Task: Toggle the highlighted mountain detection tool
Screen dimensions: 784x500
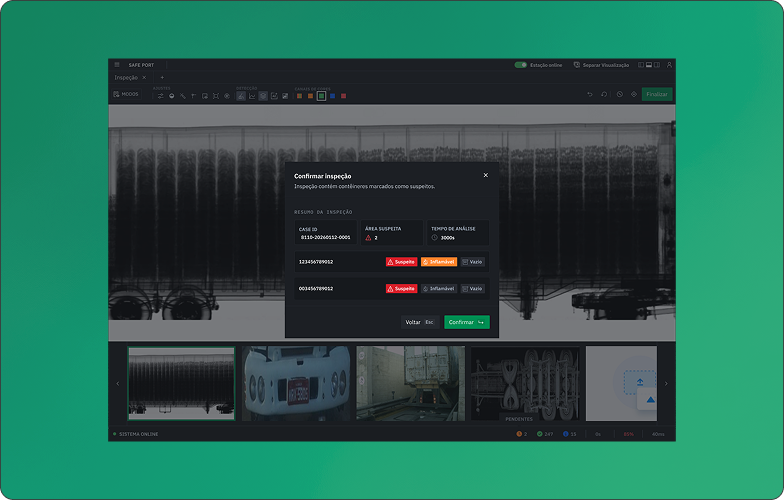Action: (241, 96)
